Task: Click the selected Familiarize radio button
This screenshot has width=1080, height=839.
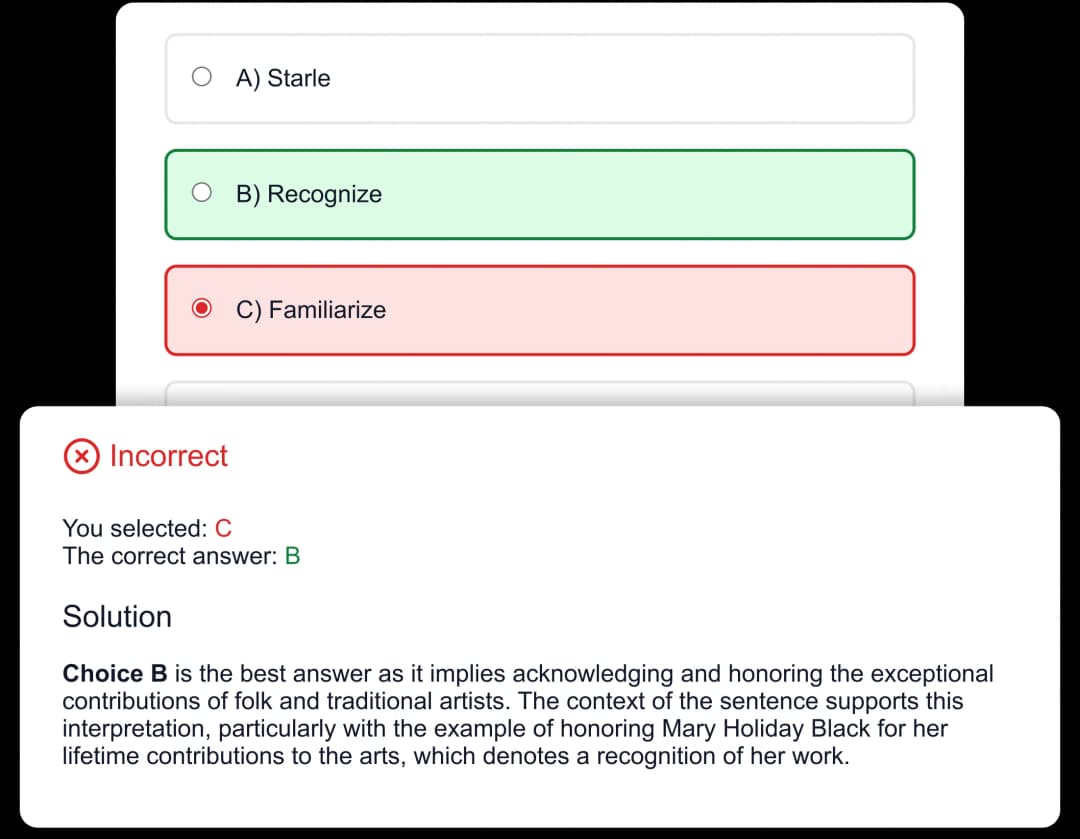Action: (x=202, y=309)
